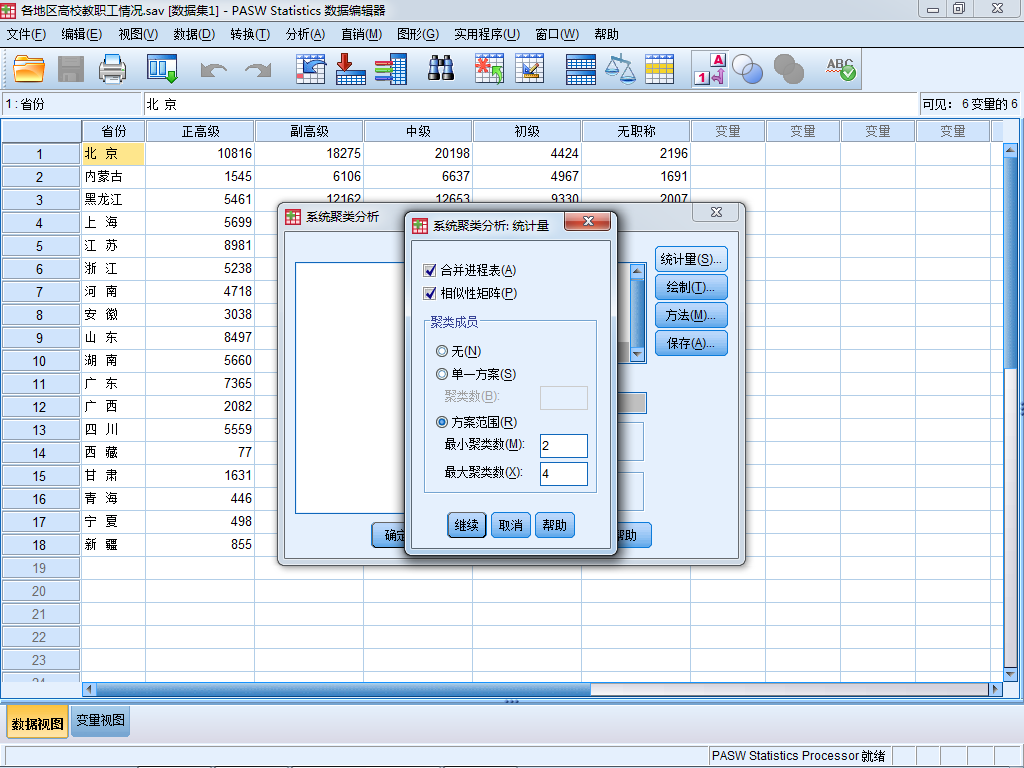Click the cell value 1691

636,176
